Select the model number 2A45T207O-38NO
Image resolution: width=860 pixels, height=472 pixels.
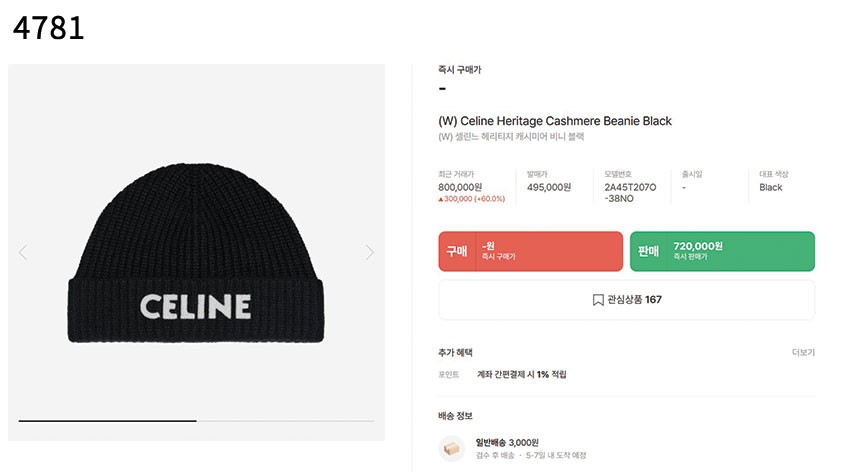click(x=630, y=192)
